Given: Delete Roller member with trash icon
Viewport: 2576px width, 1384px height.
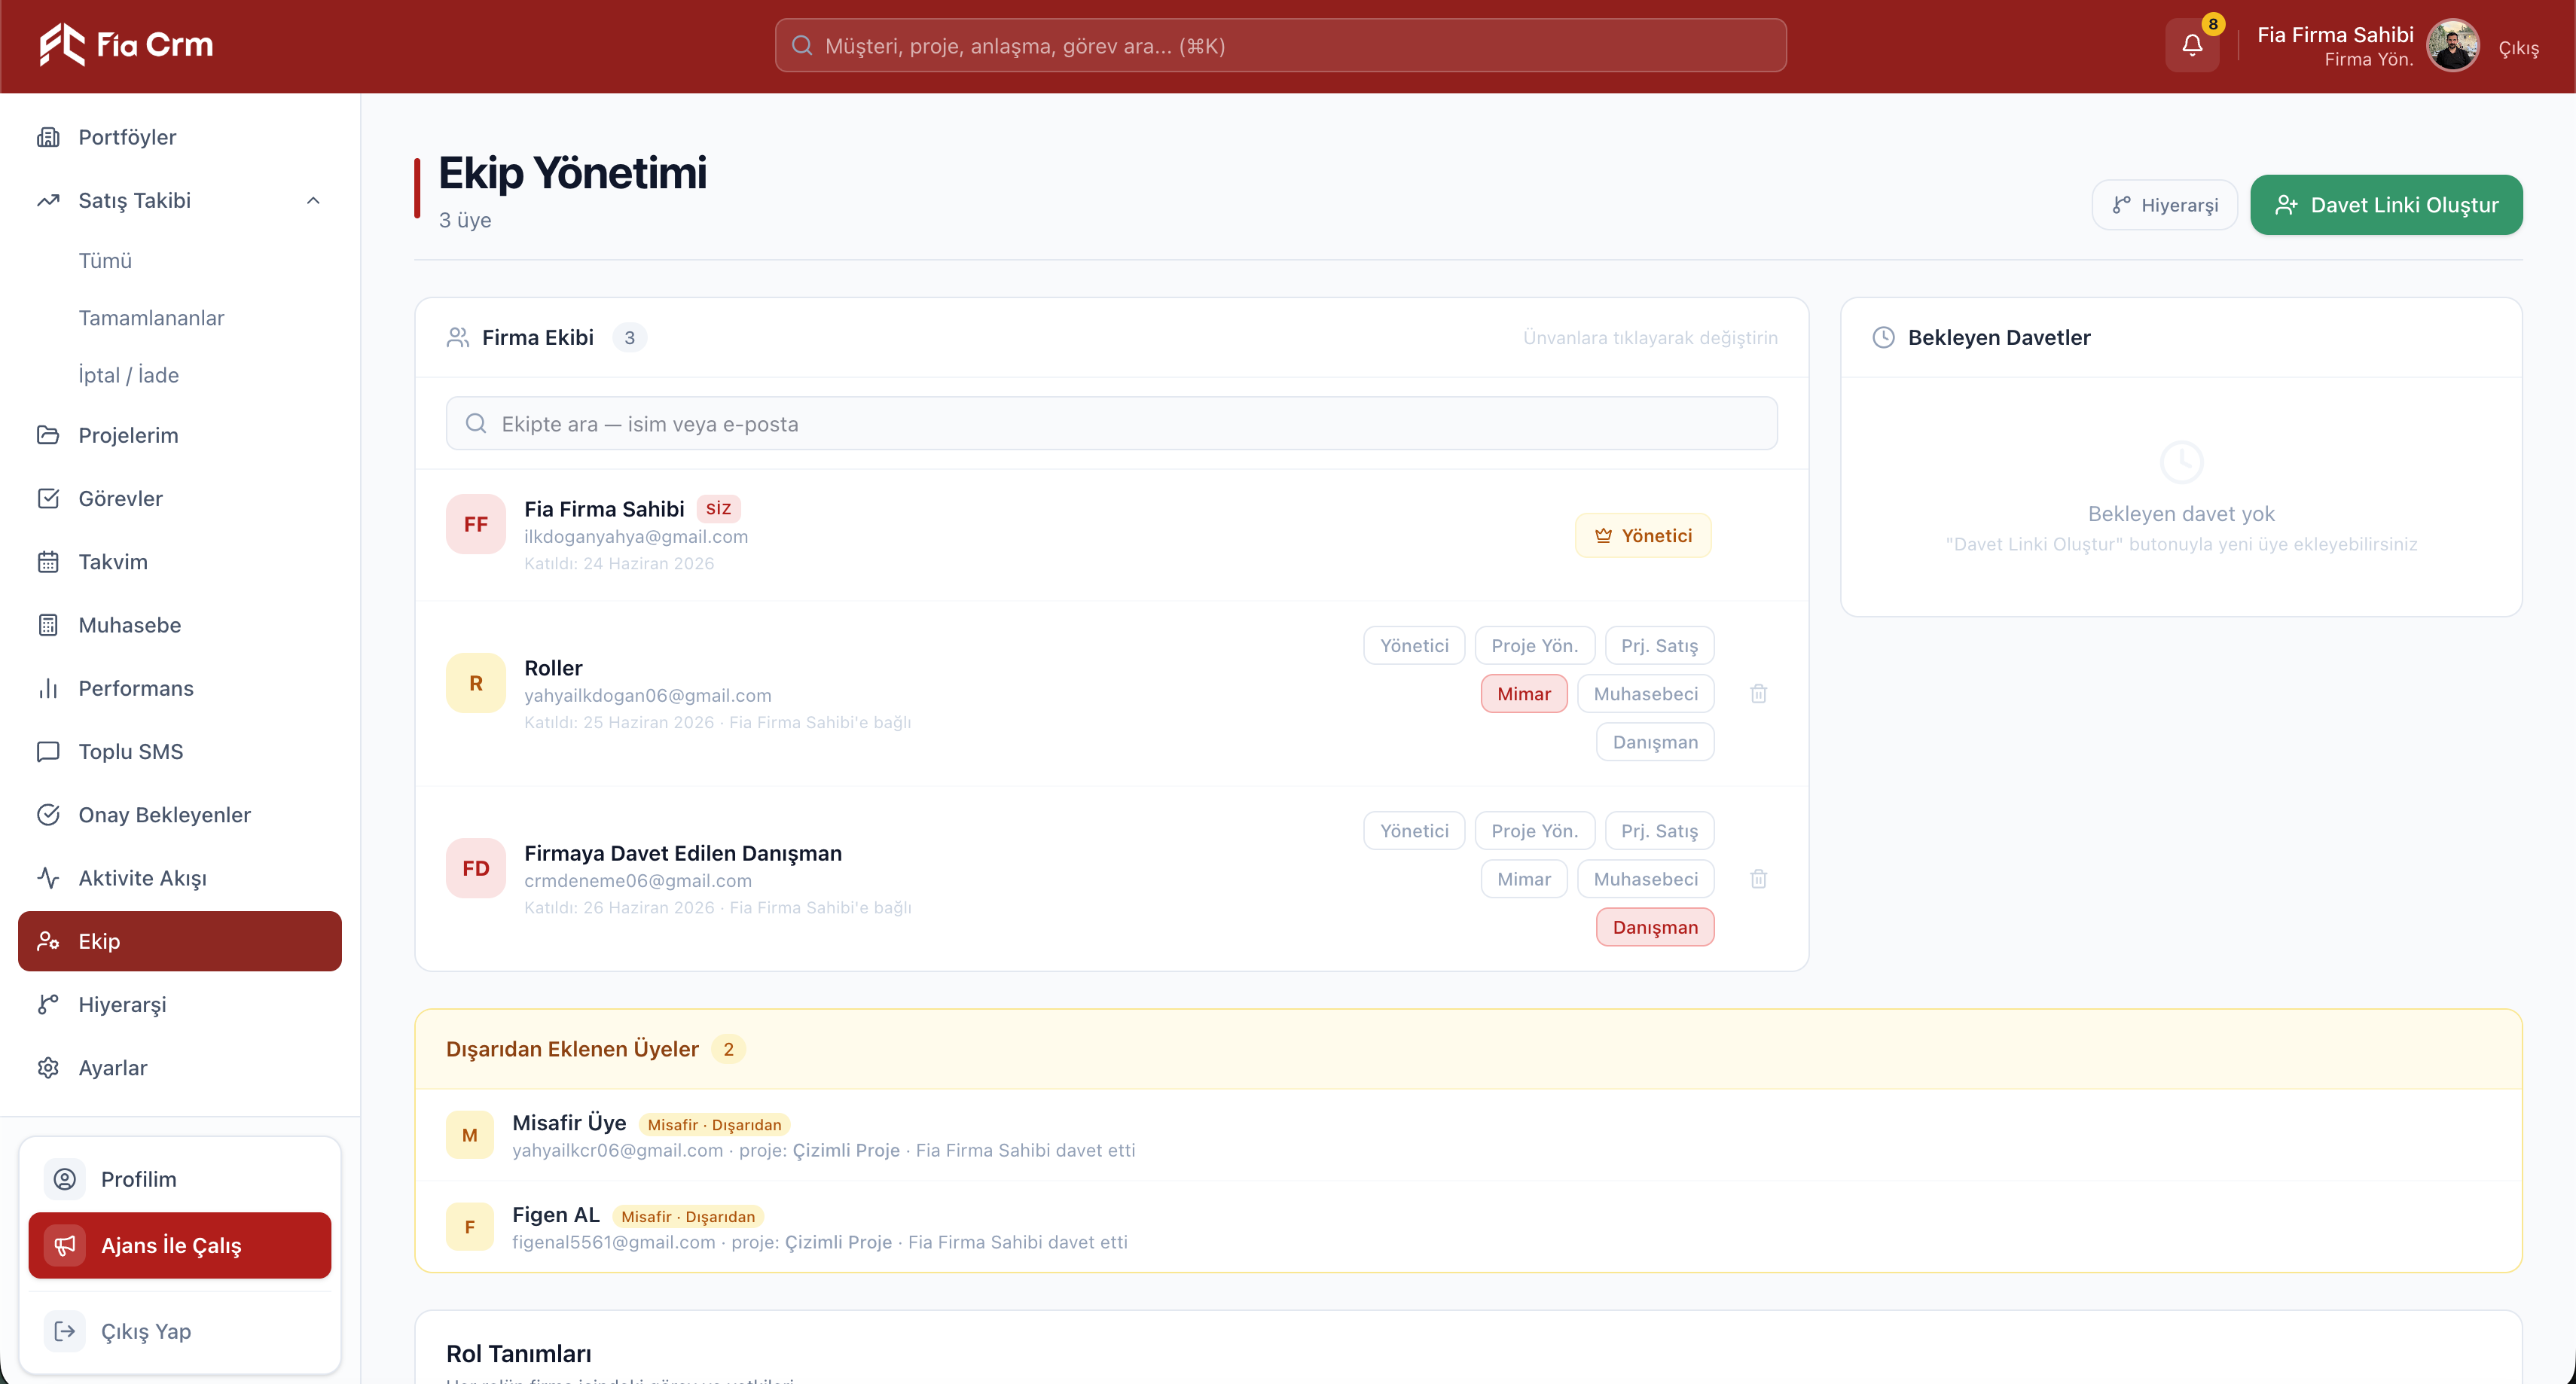Looking at the screenshot, I should click(1758, 693).
